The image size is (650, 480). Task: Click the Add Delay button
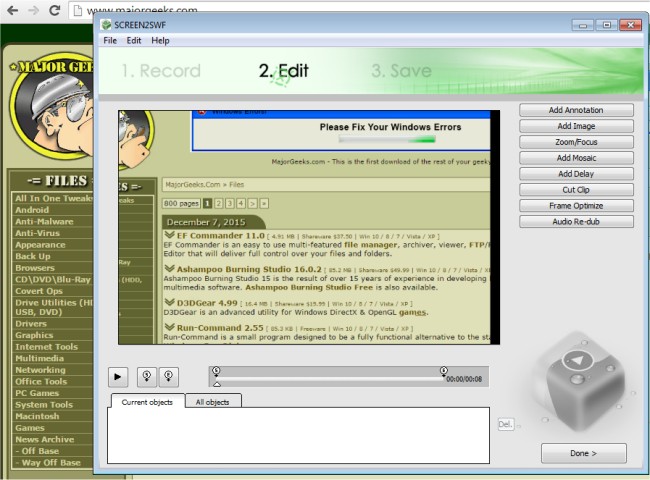pyautogui.click(x=576, y=174)
